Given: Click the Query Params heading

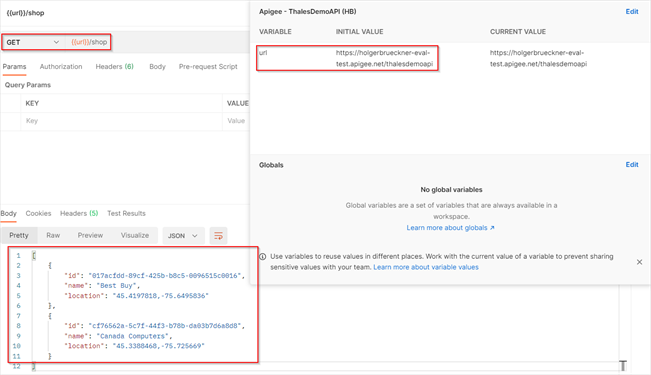Looking at the screenshot, I should pyautogui.click(x=28, y=85).
